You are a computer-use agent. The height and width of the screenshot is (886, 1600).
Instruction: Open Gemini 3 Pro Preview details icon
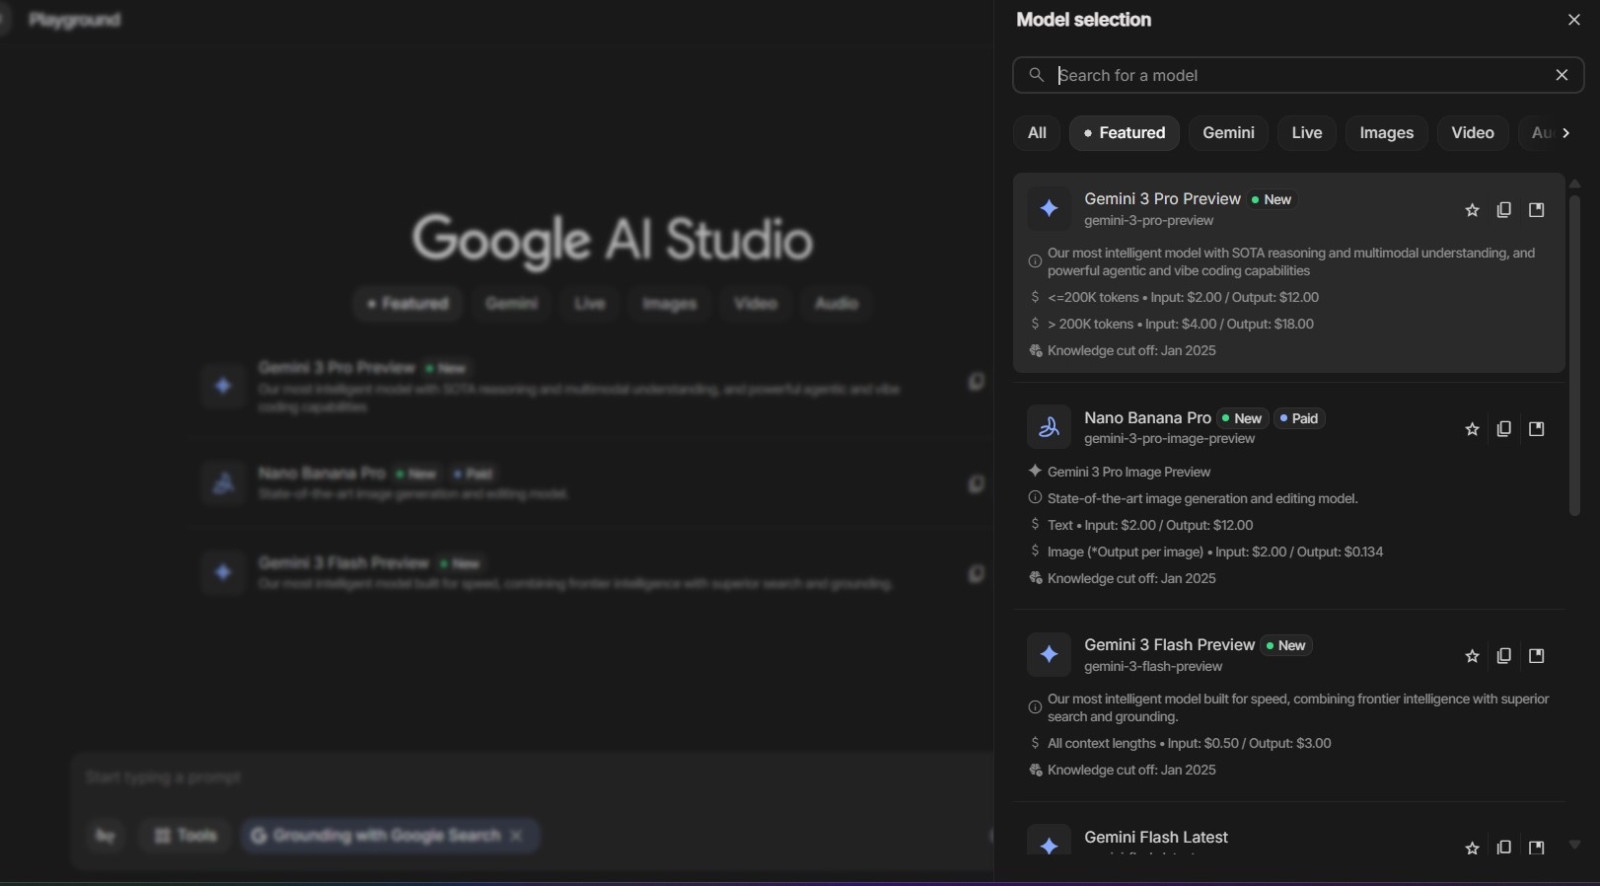pyautogui.click(x=1536, y=210)
